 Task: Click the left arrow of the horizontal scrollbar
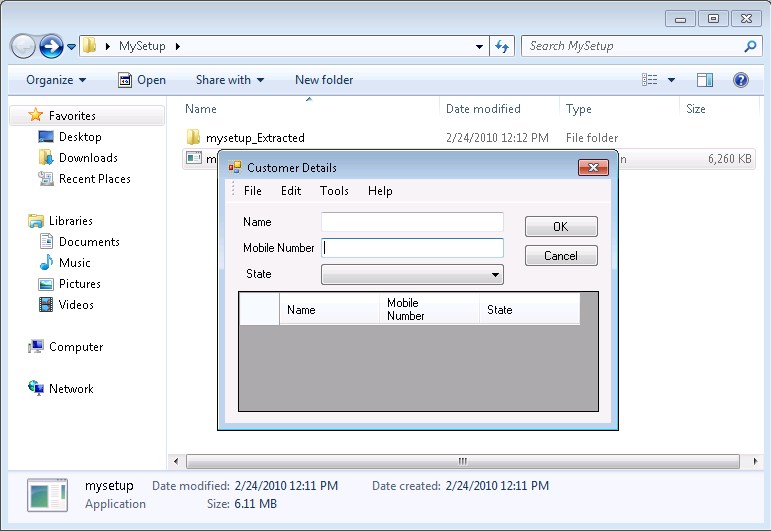pos(176,461)
